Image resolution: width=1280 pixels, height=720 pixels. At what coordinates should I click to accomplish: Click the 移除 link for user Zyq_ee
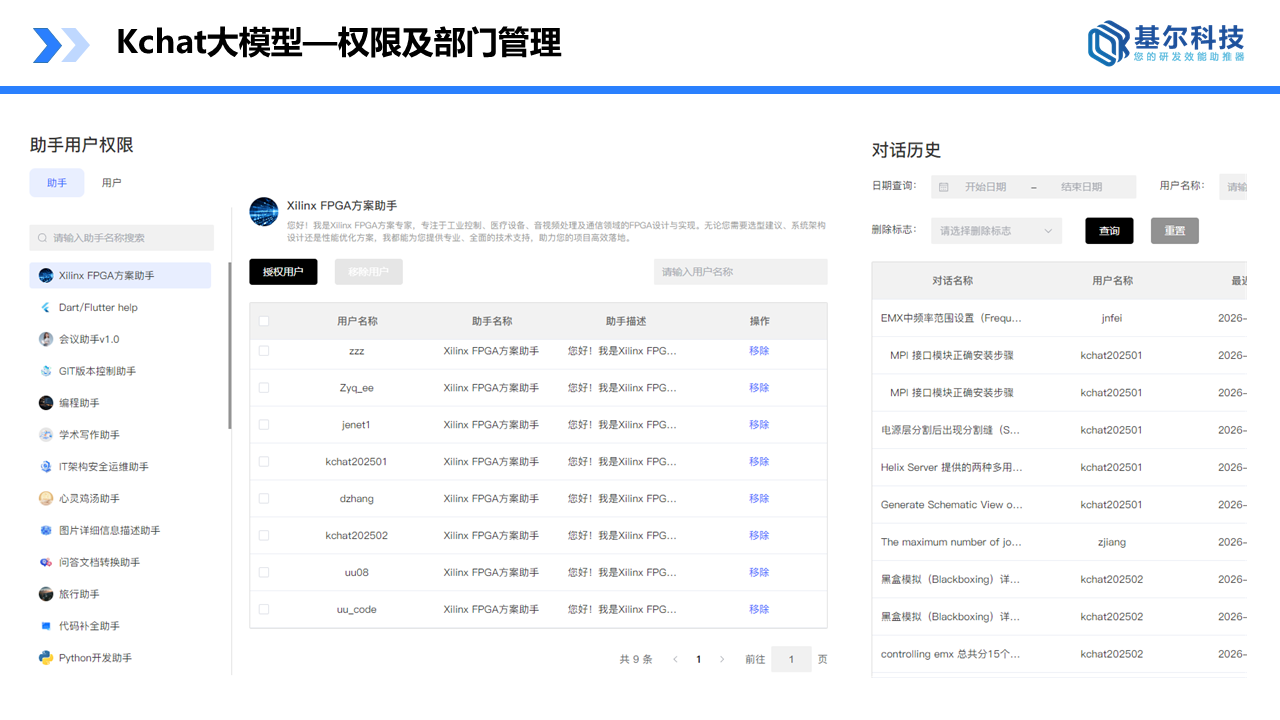tap(758, 387)
